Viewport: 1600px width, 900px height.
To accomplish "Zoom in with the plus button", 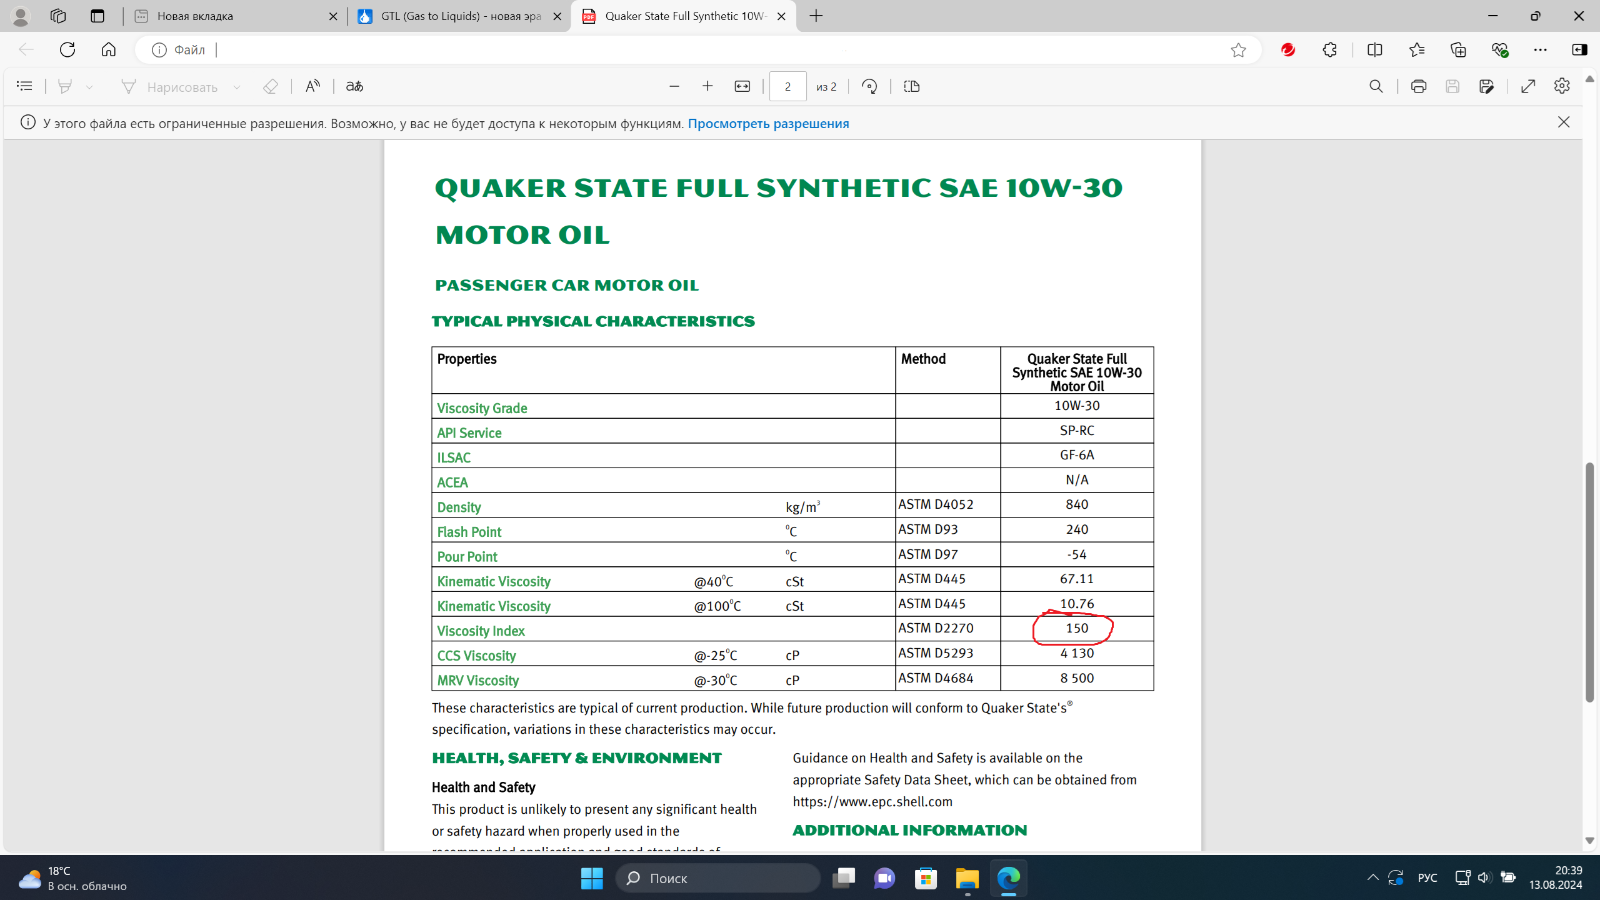I will pyautogui.click(x=707, y=87).
